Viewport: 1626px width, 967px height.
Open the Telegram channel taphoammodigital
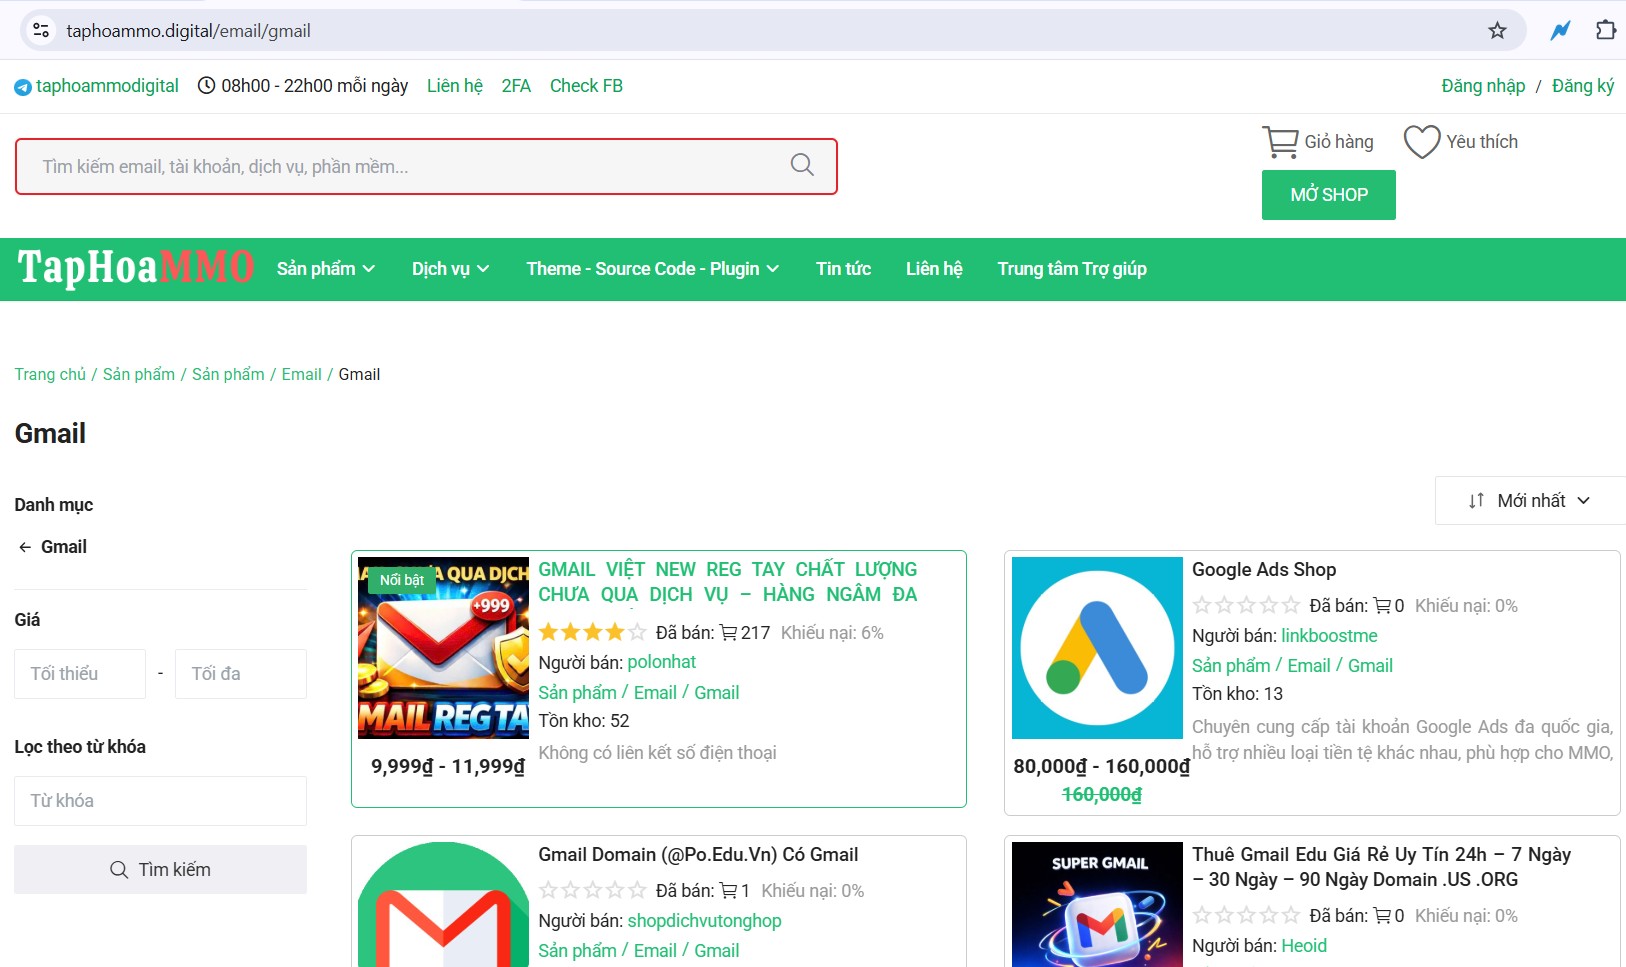[106, 86]
